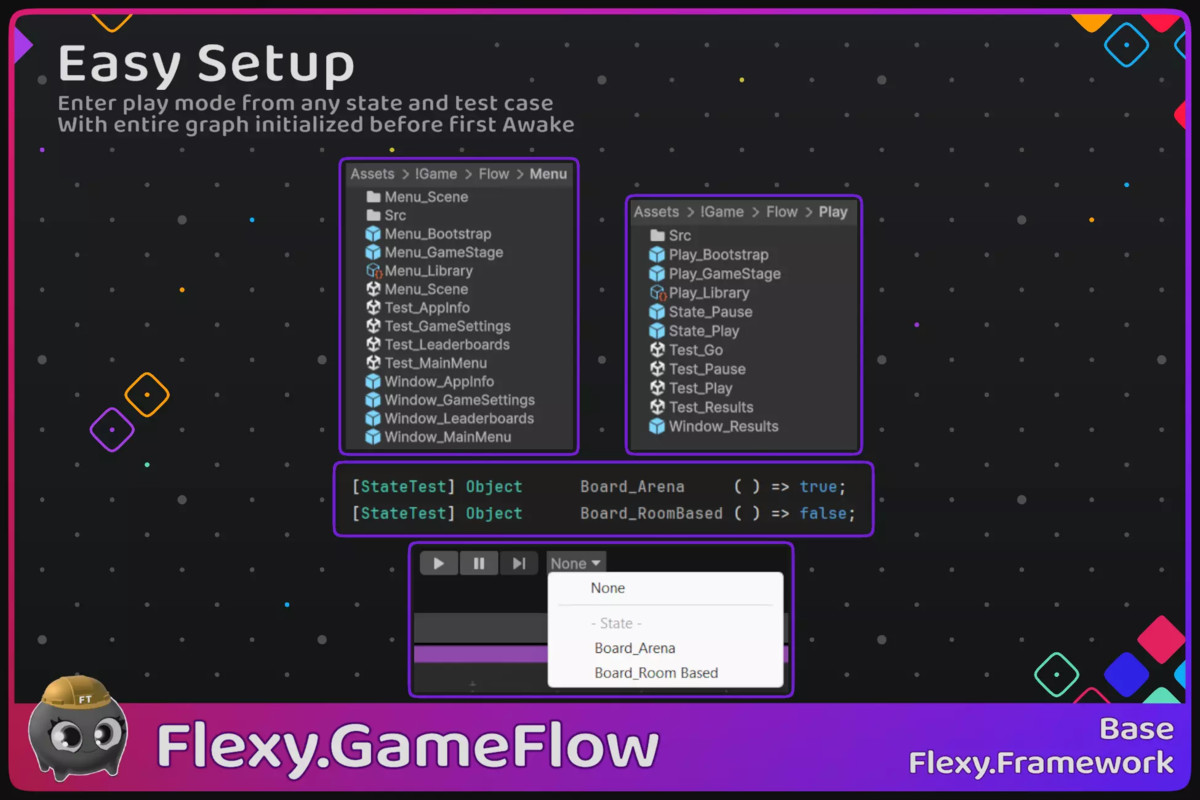Click the Play_GameStage prefab icon

coord(657,274)
